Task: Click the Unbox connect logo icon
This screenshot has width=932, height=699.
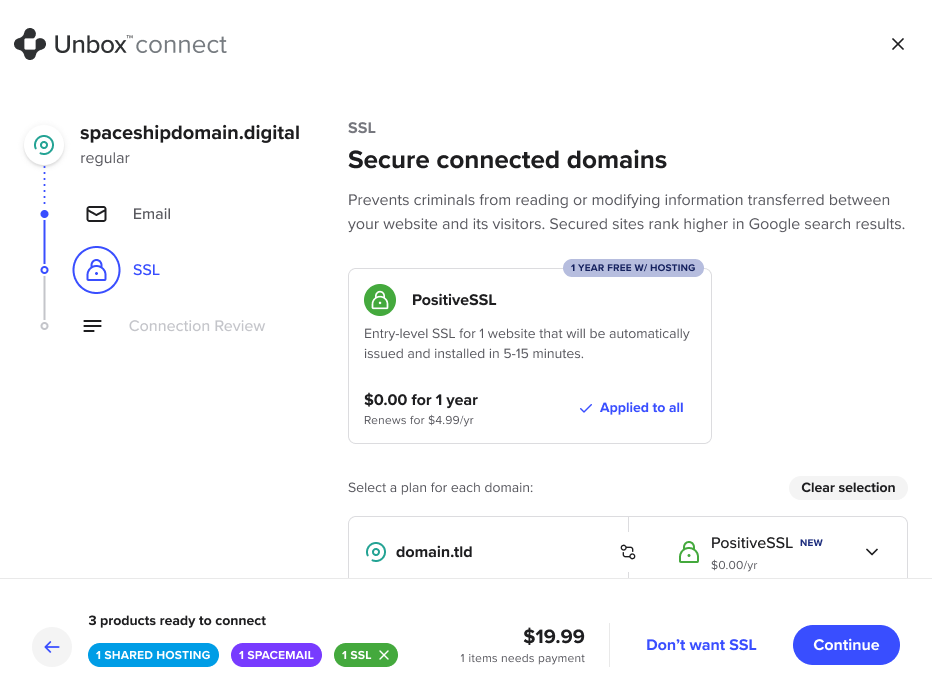Action: [x=28, y=44]
